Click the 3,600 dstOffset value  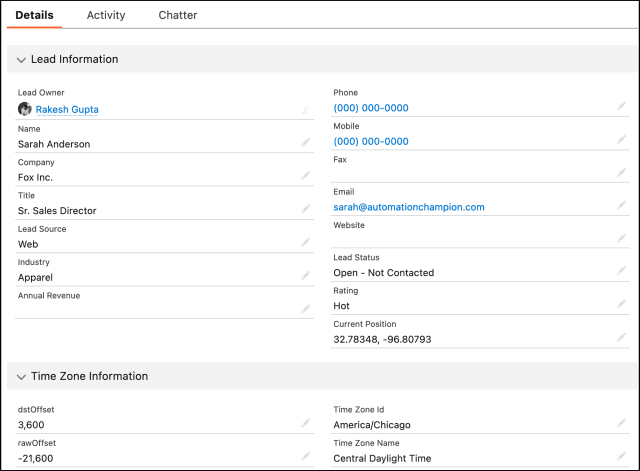pos(31,425)
